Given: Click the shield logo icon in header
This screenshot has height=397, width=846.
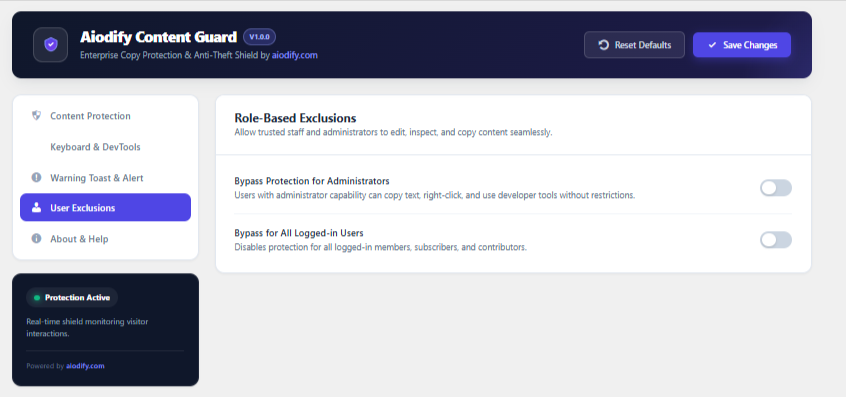Looking at the screenshot, I should (x=51, y=45).
